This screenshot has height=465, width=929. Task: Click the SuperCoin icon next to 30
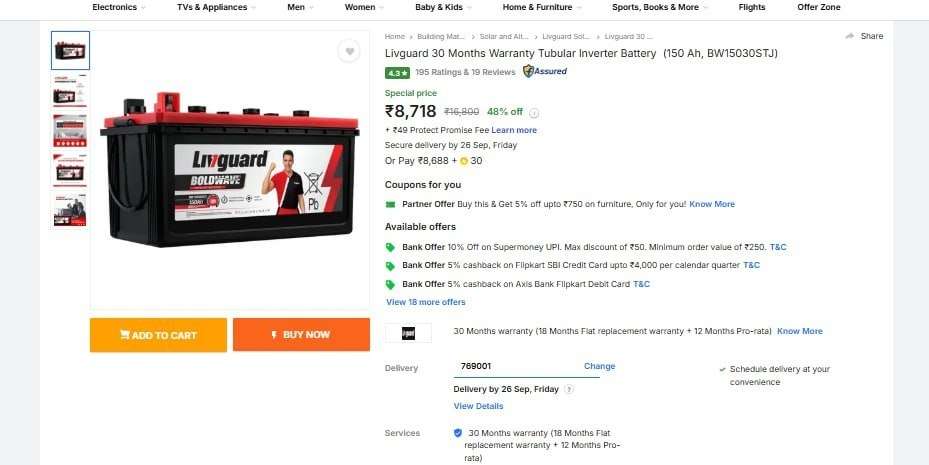[464, 161]
